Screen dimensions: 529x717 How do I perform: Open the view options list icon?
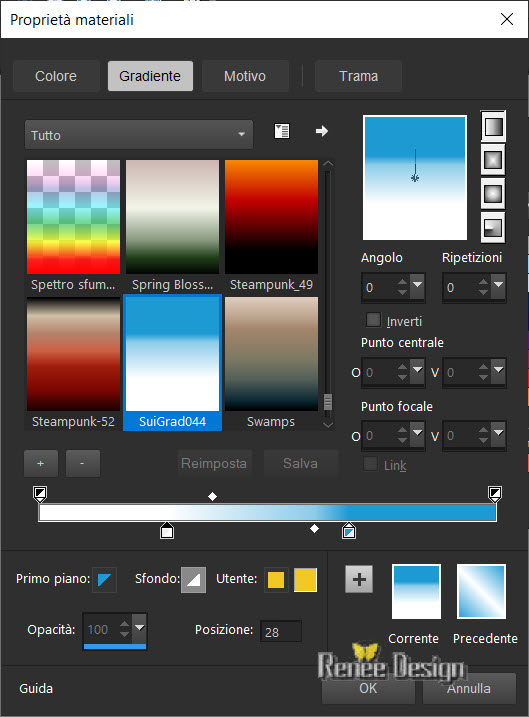tap(282, 131)
